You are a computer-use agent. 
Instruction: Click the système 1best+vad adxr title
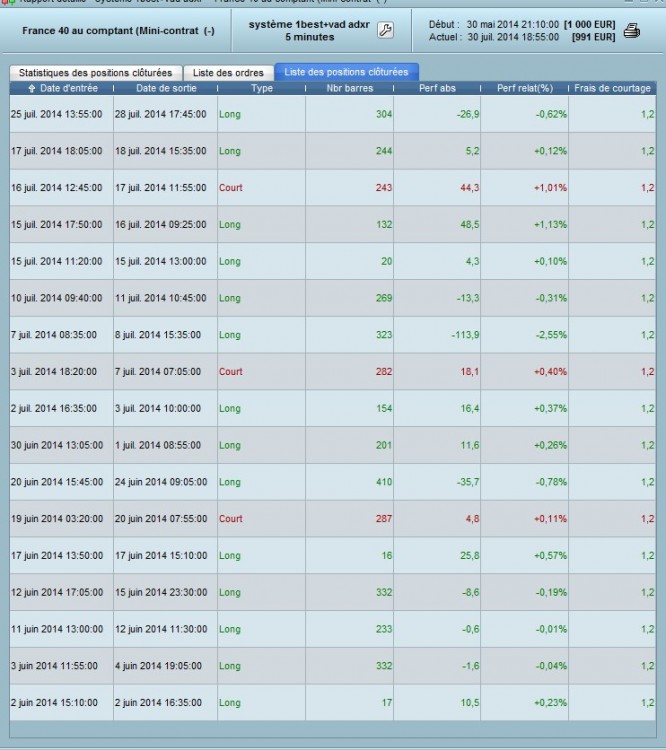coord(309,24)
